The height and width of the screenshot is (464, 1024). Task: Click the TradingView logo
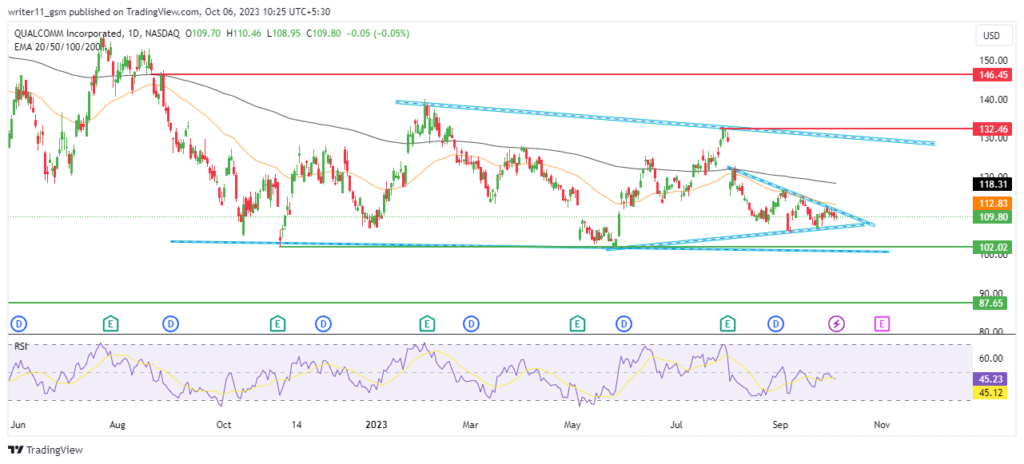(46, 450)
